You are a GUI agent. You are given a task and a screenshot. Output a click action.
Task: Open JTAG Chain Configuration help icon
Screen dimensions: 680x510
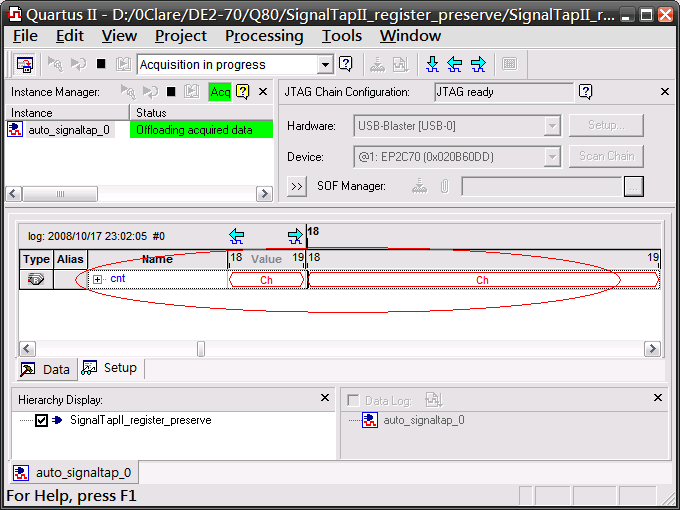(x=585, y=92)
